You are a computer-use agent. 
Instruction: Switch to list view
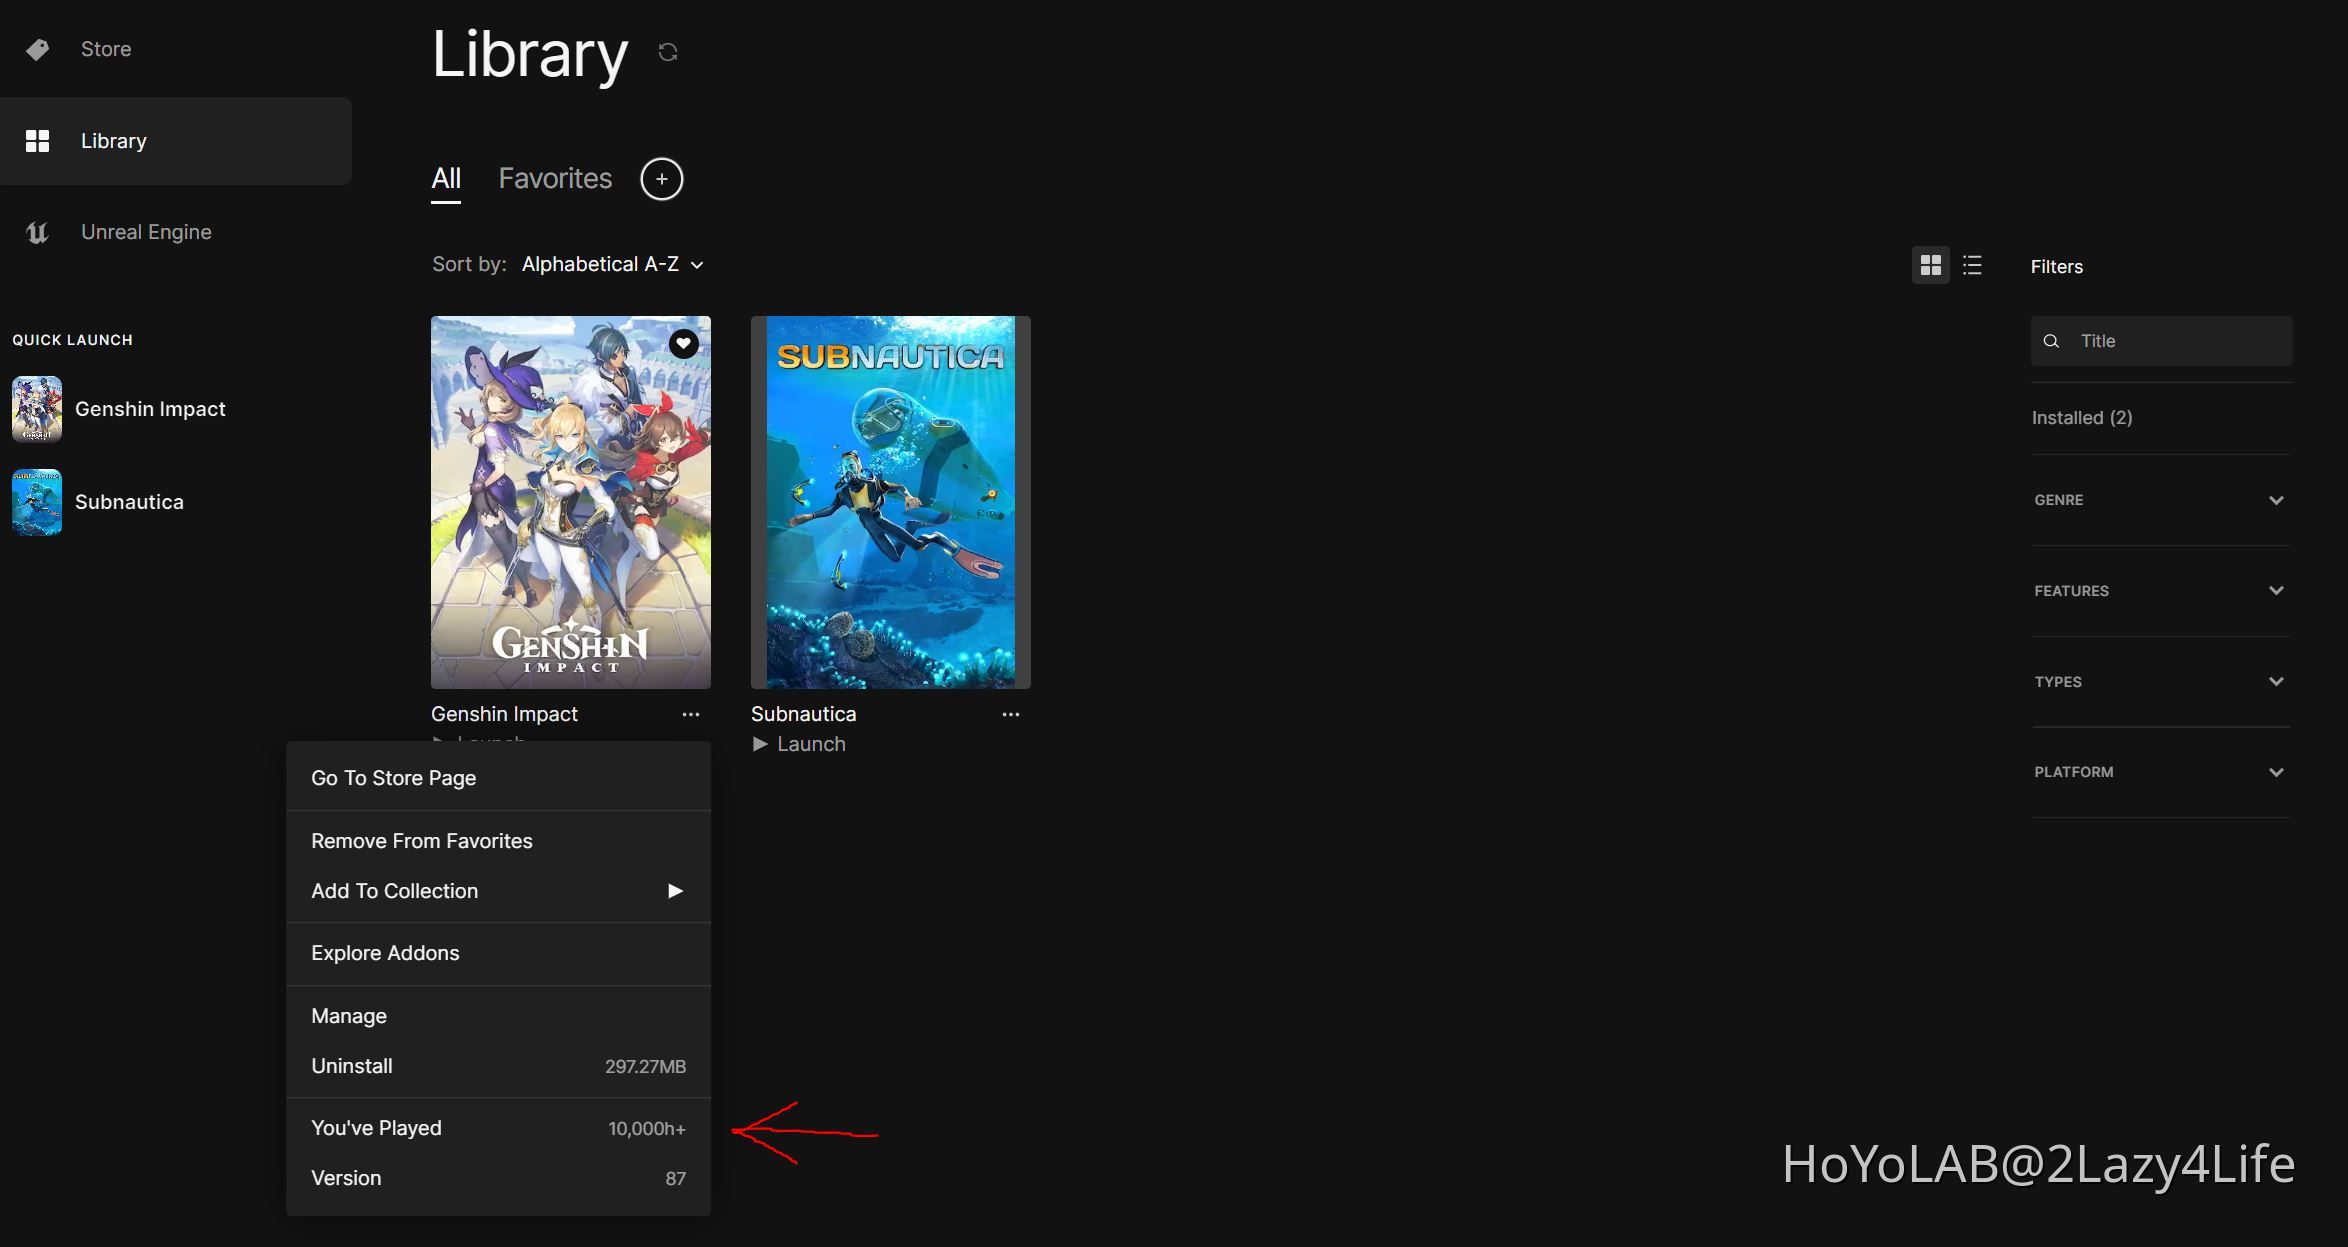[x=1972, y=265]
